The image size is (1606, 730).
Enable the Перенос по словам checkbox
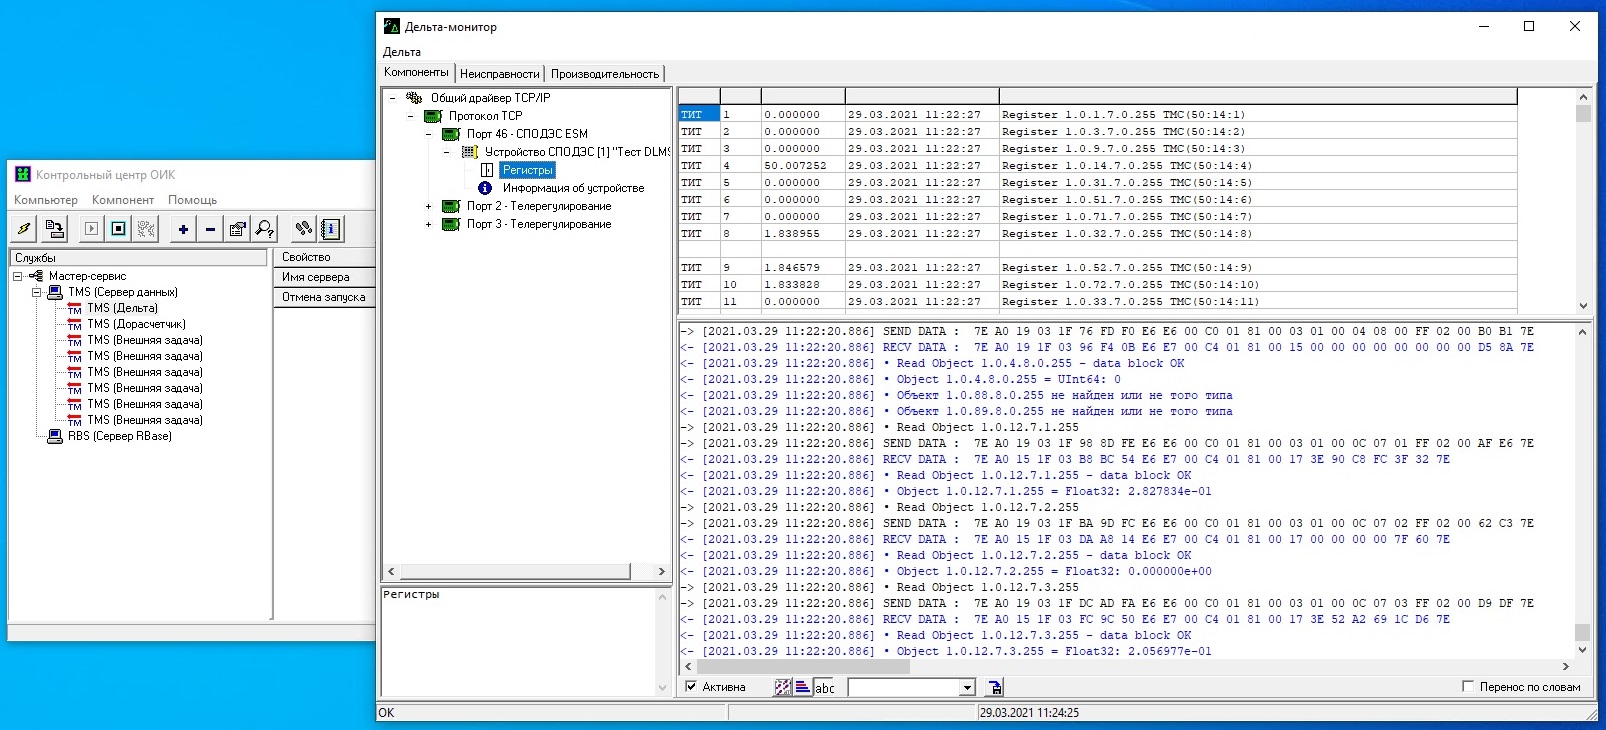click(1468, 687)
